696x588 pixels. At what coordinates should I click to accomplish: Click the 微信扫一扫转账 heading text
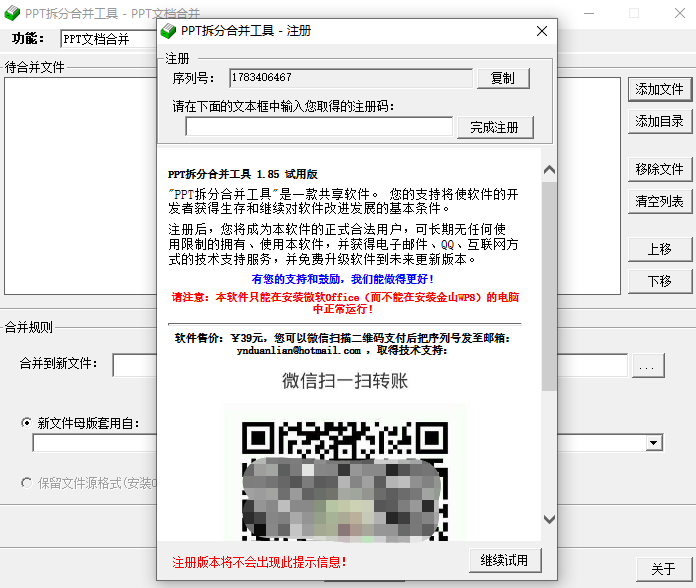click(x=345, y=381)
